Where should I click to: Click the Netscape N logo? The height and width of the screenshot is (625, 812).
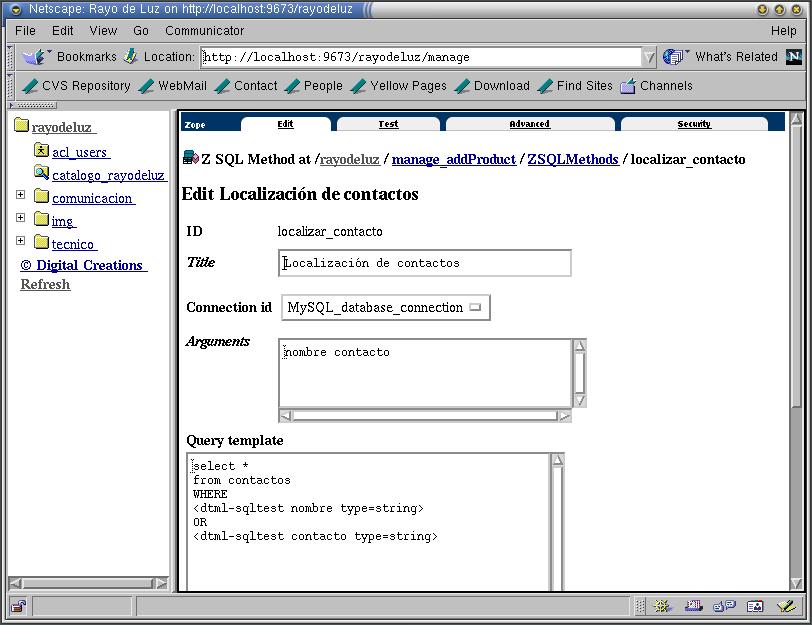(x=793, y=56)
